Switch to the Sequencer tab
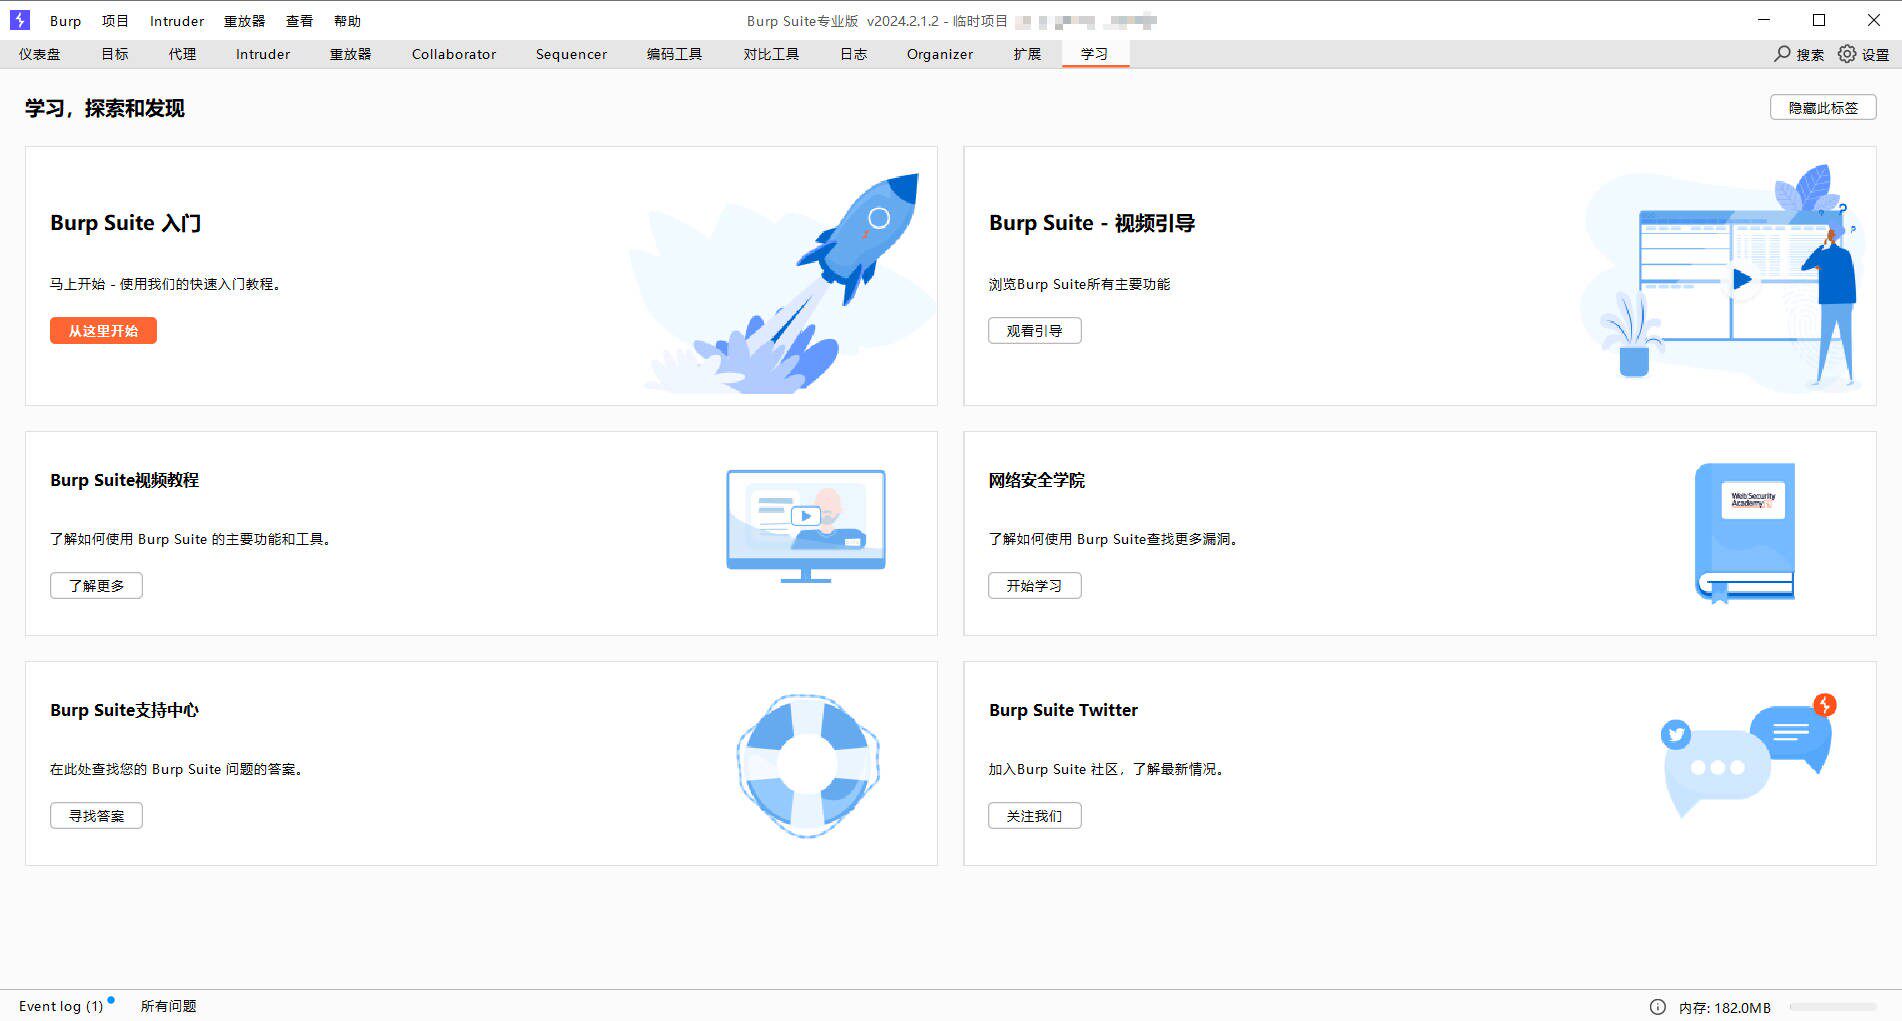1902x1021 pixels. (x=571, y=54)
